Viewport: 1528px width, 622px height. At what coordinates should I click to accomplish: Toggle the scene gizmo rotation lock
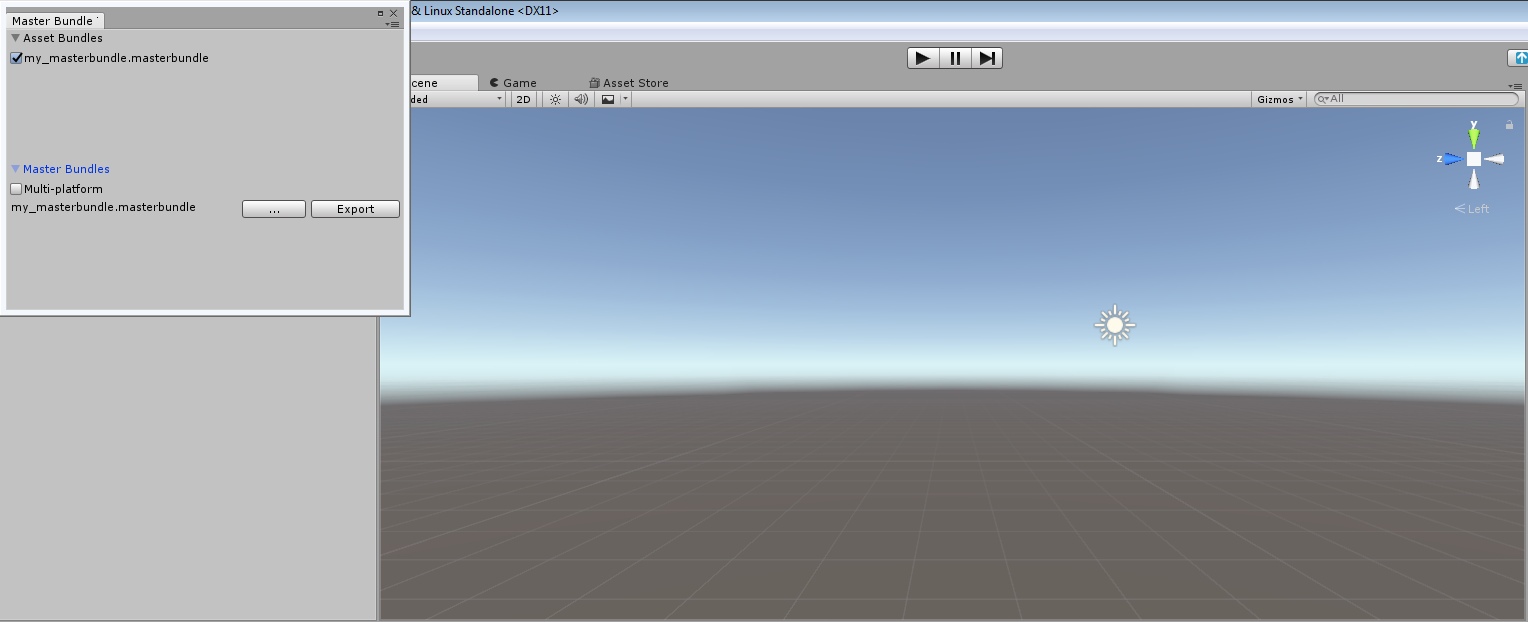(1509, 125)
